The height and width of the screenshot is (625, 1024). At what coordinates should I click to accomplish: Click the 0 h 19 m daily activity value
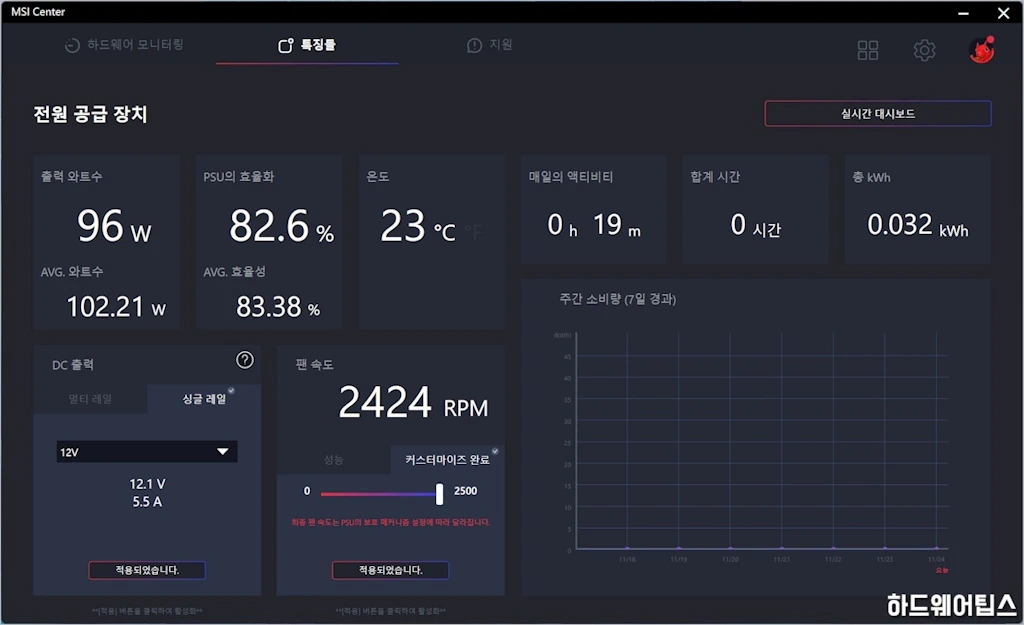(x=594, y=225)
